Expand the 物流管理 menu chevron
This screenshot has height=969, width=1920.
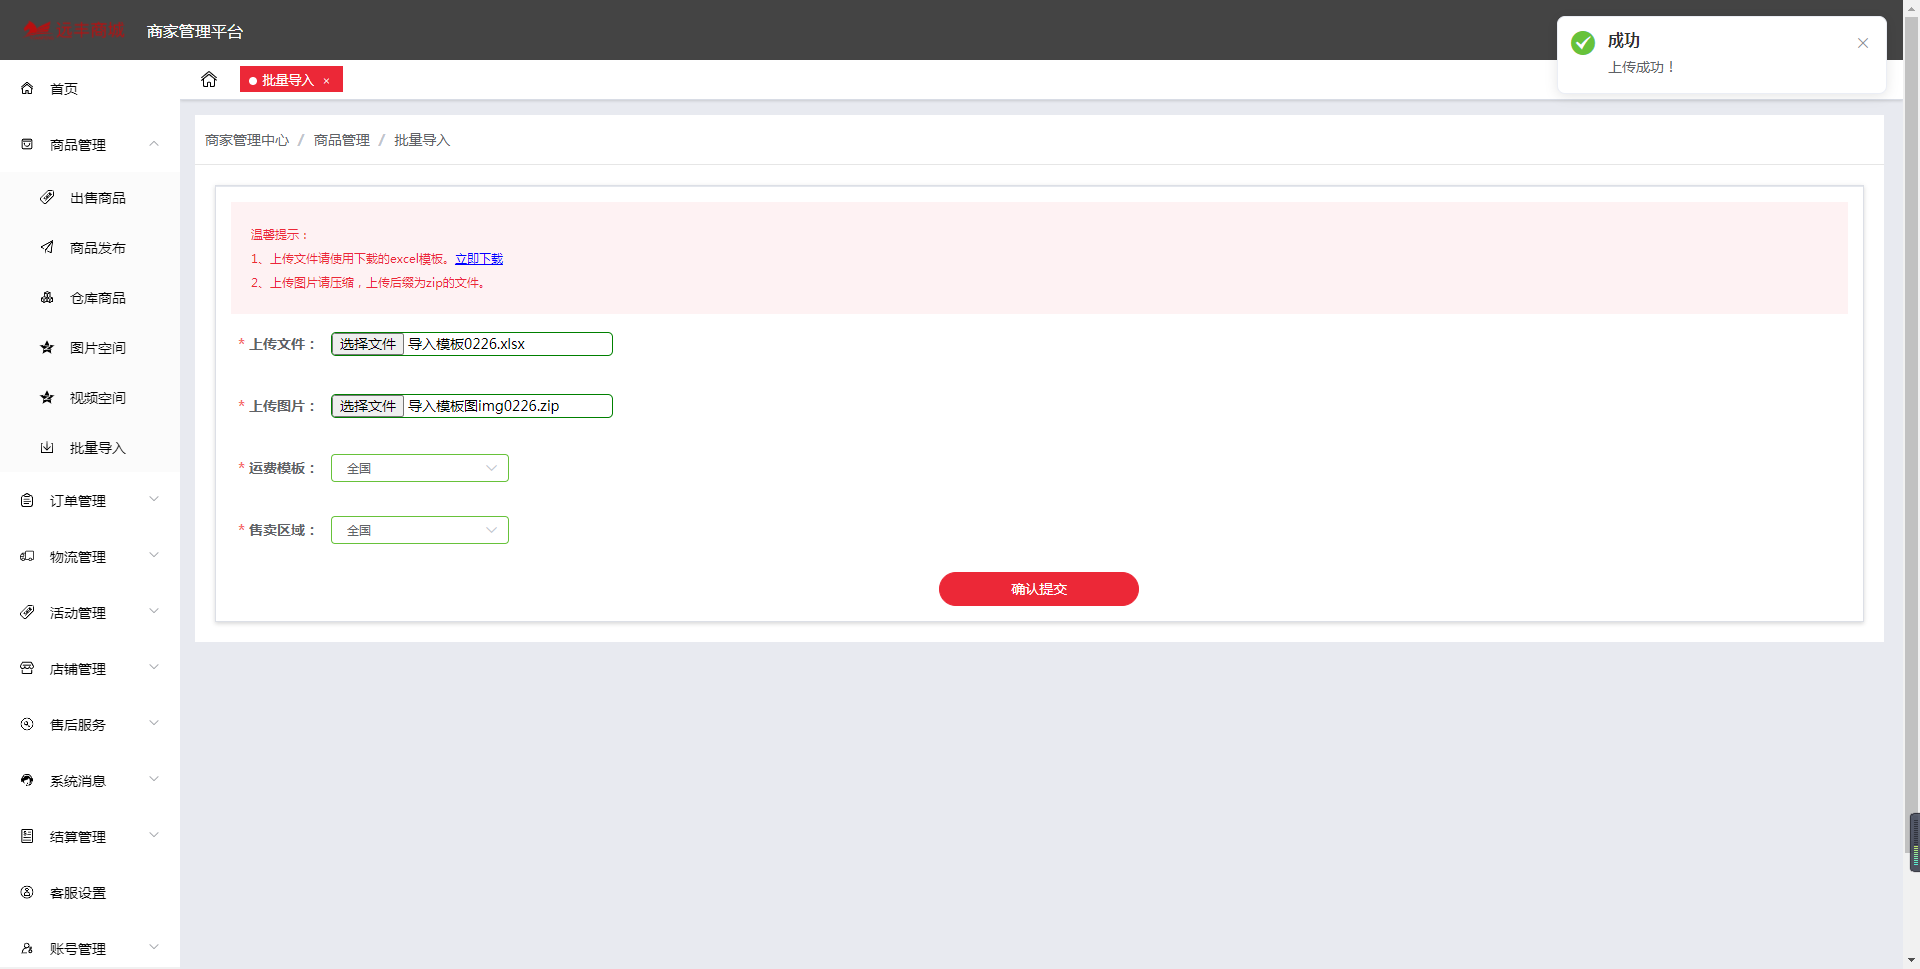click(x=154, y=555)
